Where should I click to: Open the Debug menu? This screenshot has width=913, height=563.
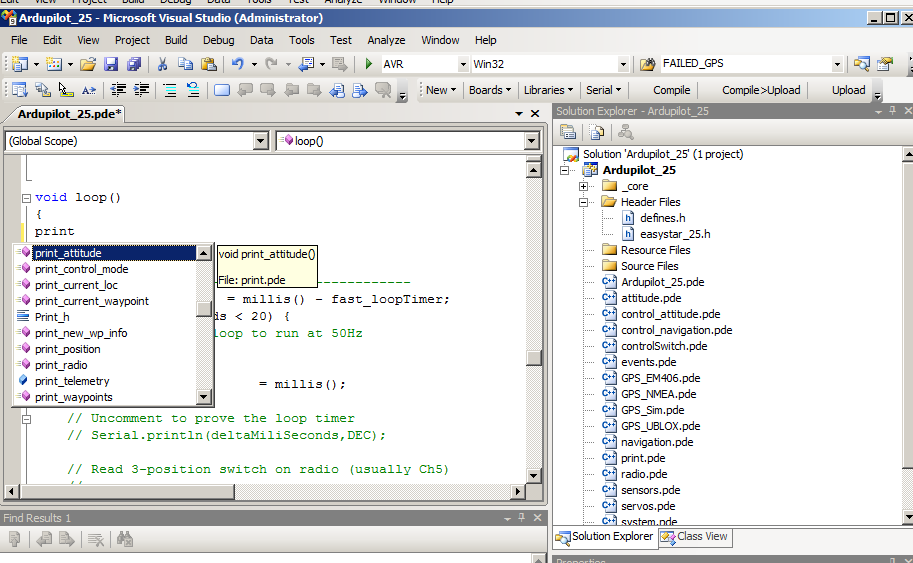coord(218,40)
